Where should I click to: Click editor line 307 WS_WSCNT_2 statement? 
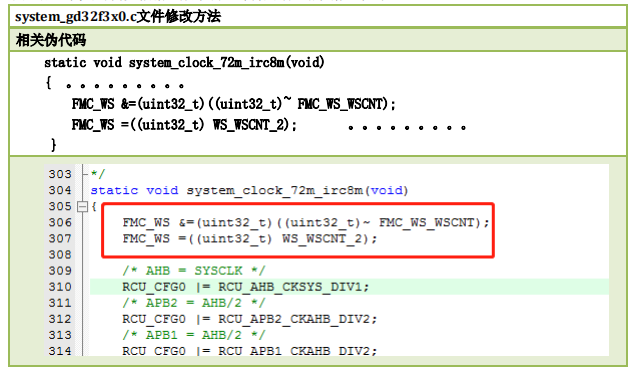pyautogui.click(x=250, y=239)
